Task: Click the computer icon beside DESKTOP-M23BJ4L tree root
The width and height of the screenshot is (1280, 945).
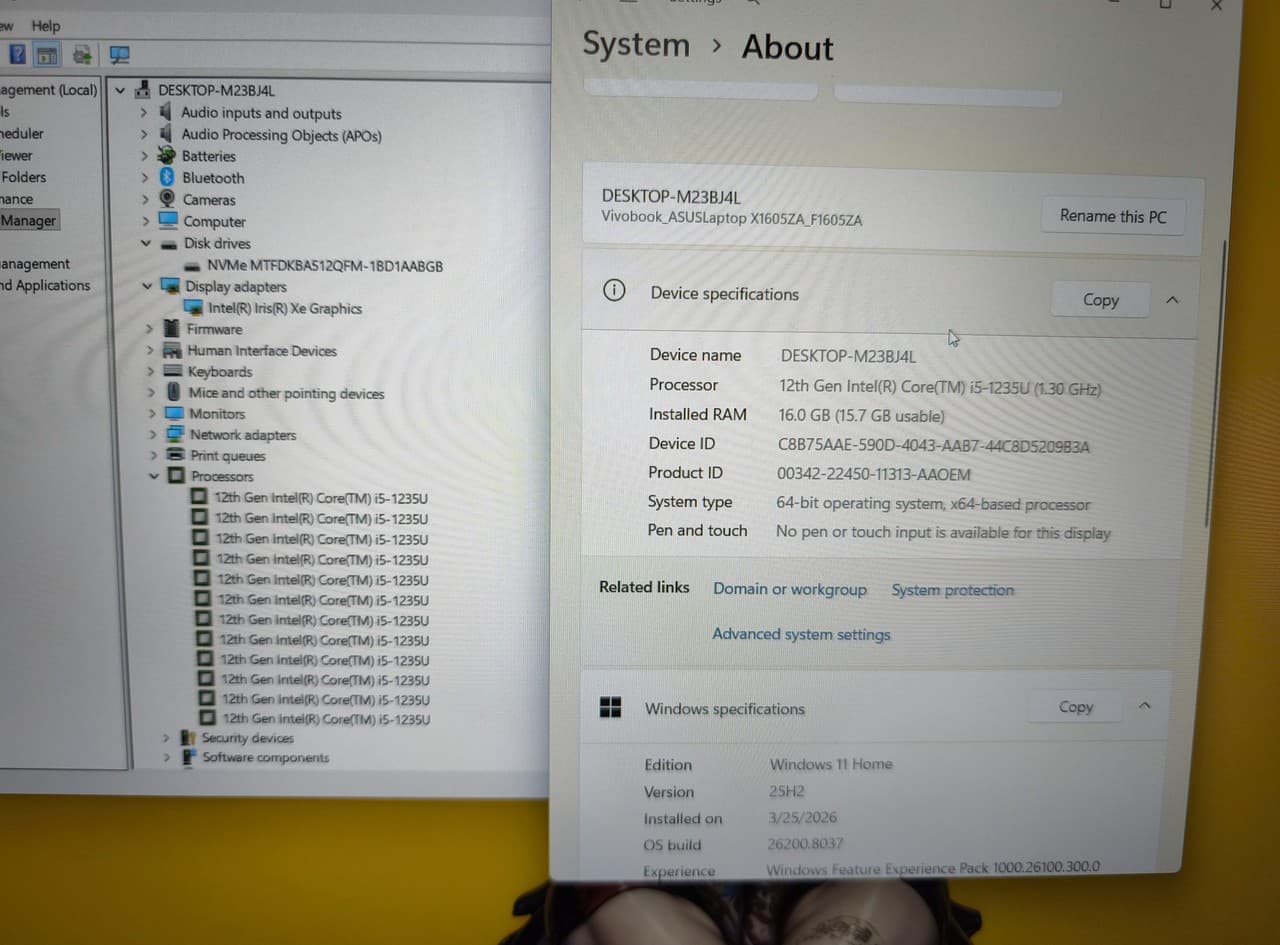Action: point(143,90)
